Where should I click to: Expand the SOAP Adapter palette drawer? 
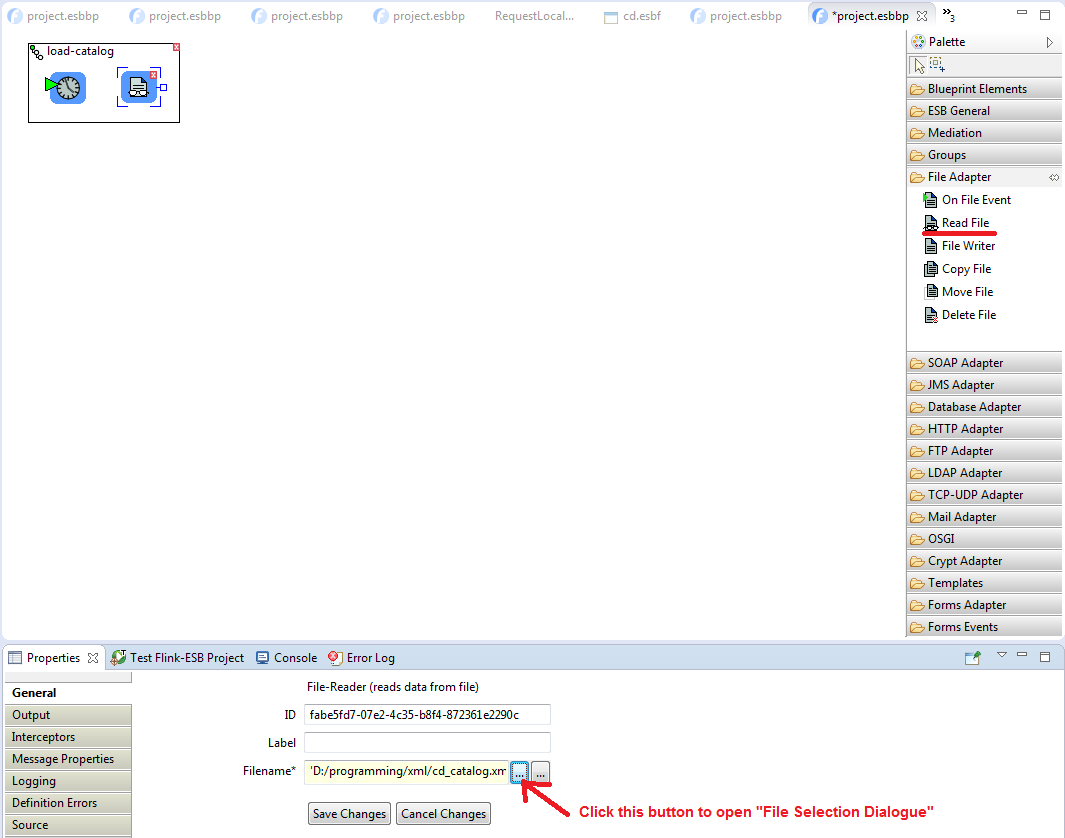964,363
